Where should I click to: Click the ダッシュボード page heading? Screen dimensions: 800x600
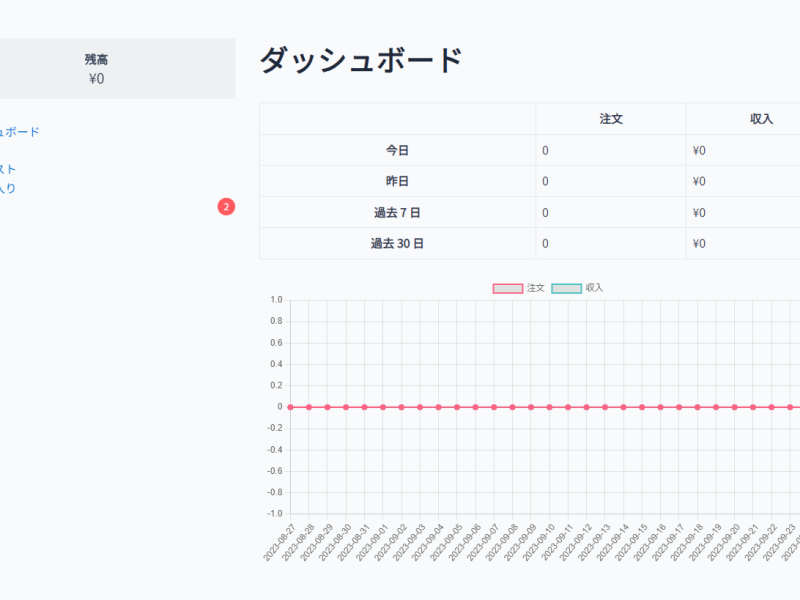tap(362, 57)
